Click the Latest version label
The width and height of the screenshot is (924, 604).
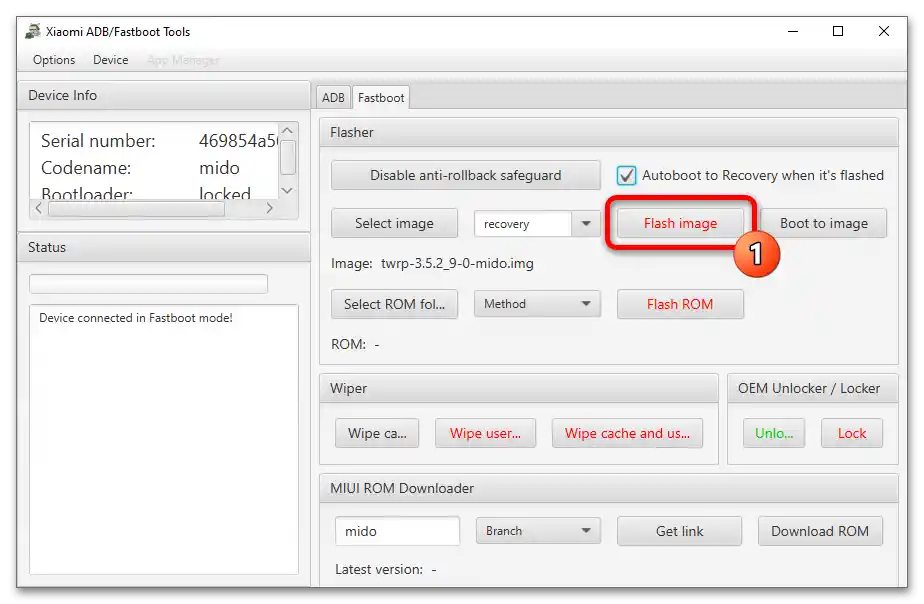tap(379, 569)
